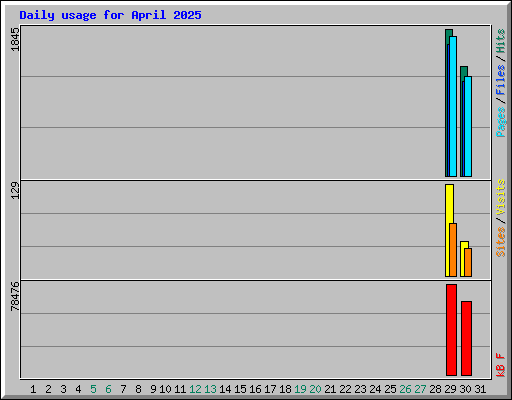This screenshot has height=400, width=512.
Task: Click day label 11 on the x-axis
Action: point(180,389)
